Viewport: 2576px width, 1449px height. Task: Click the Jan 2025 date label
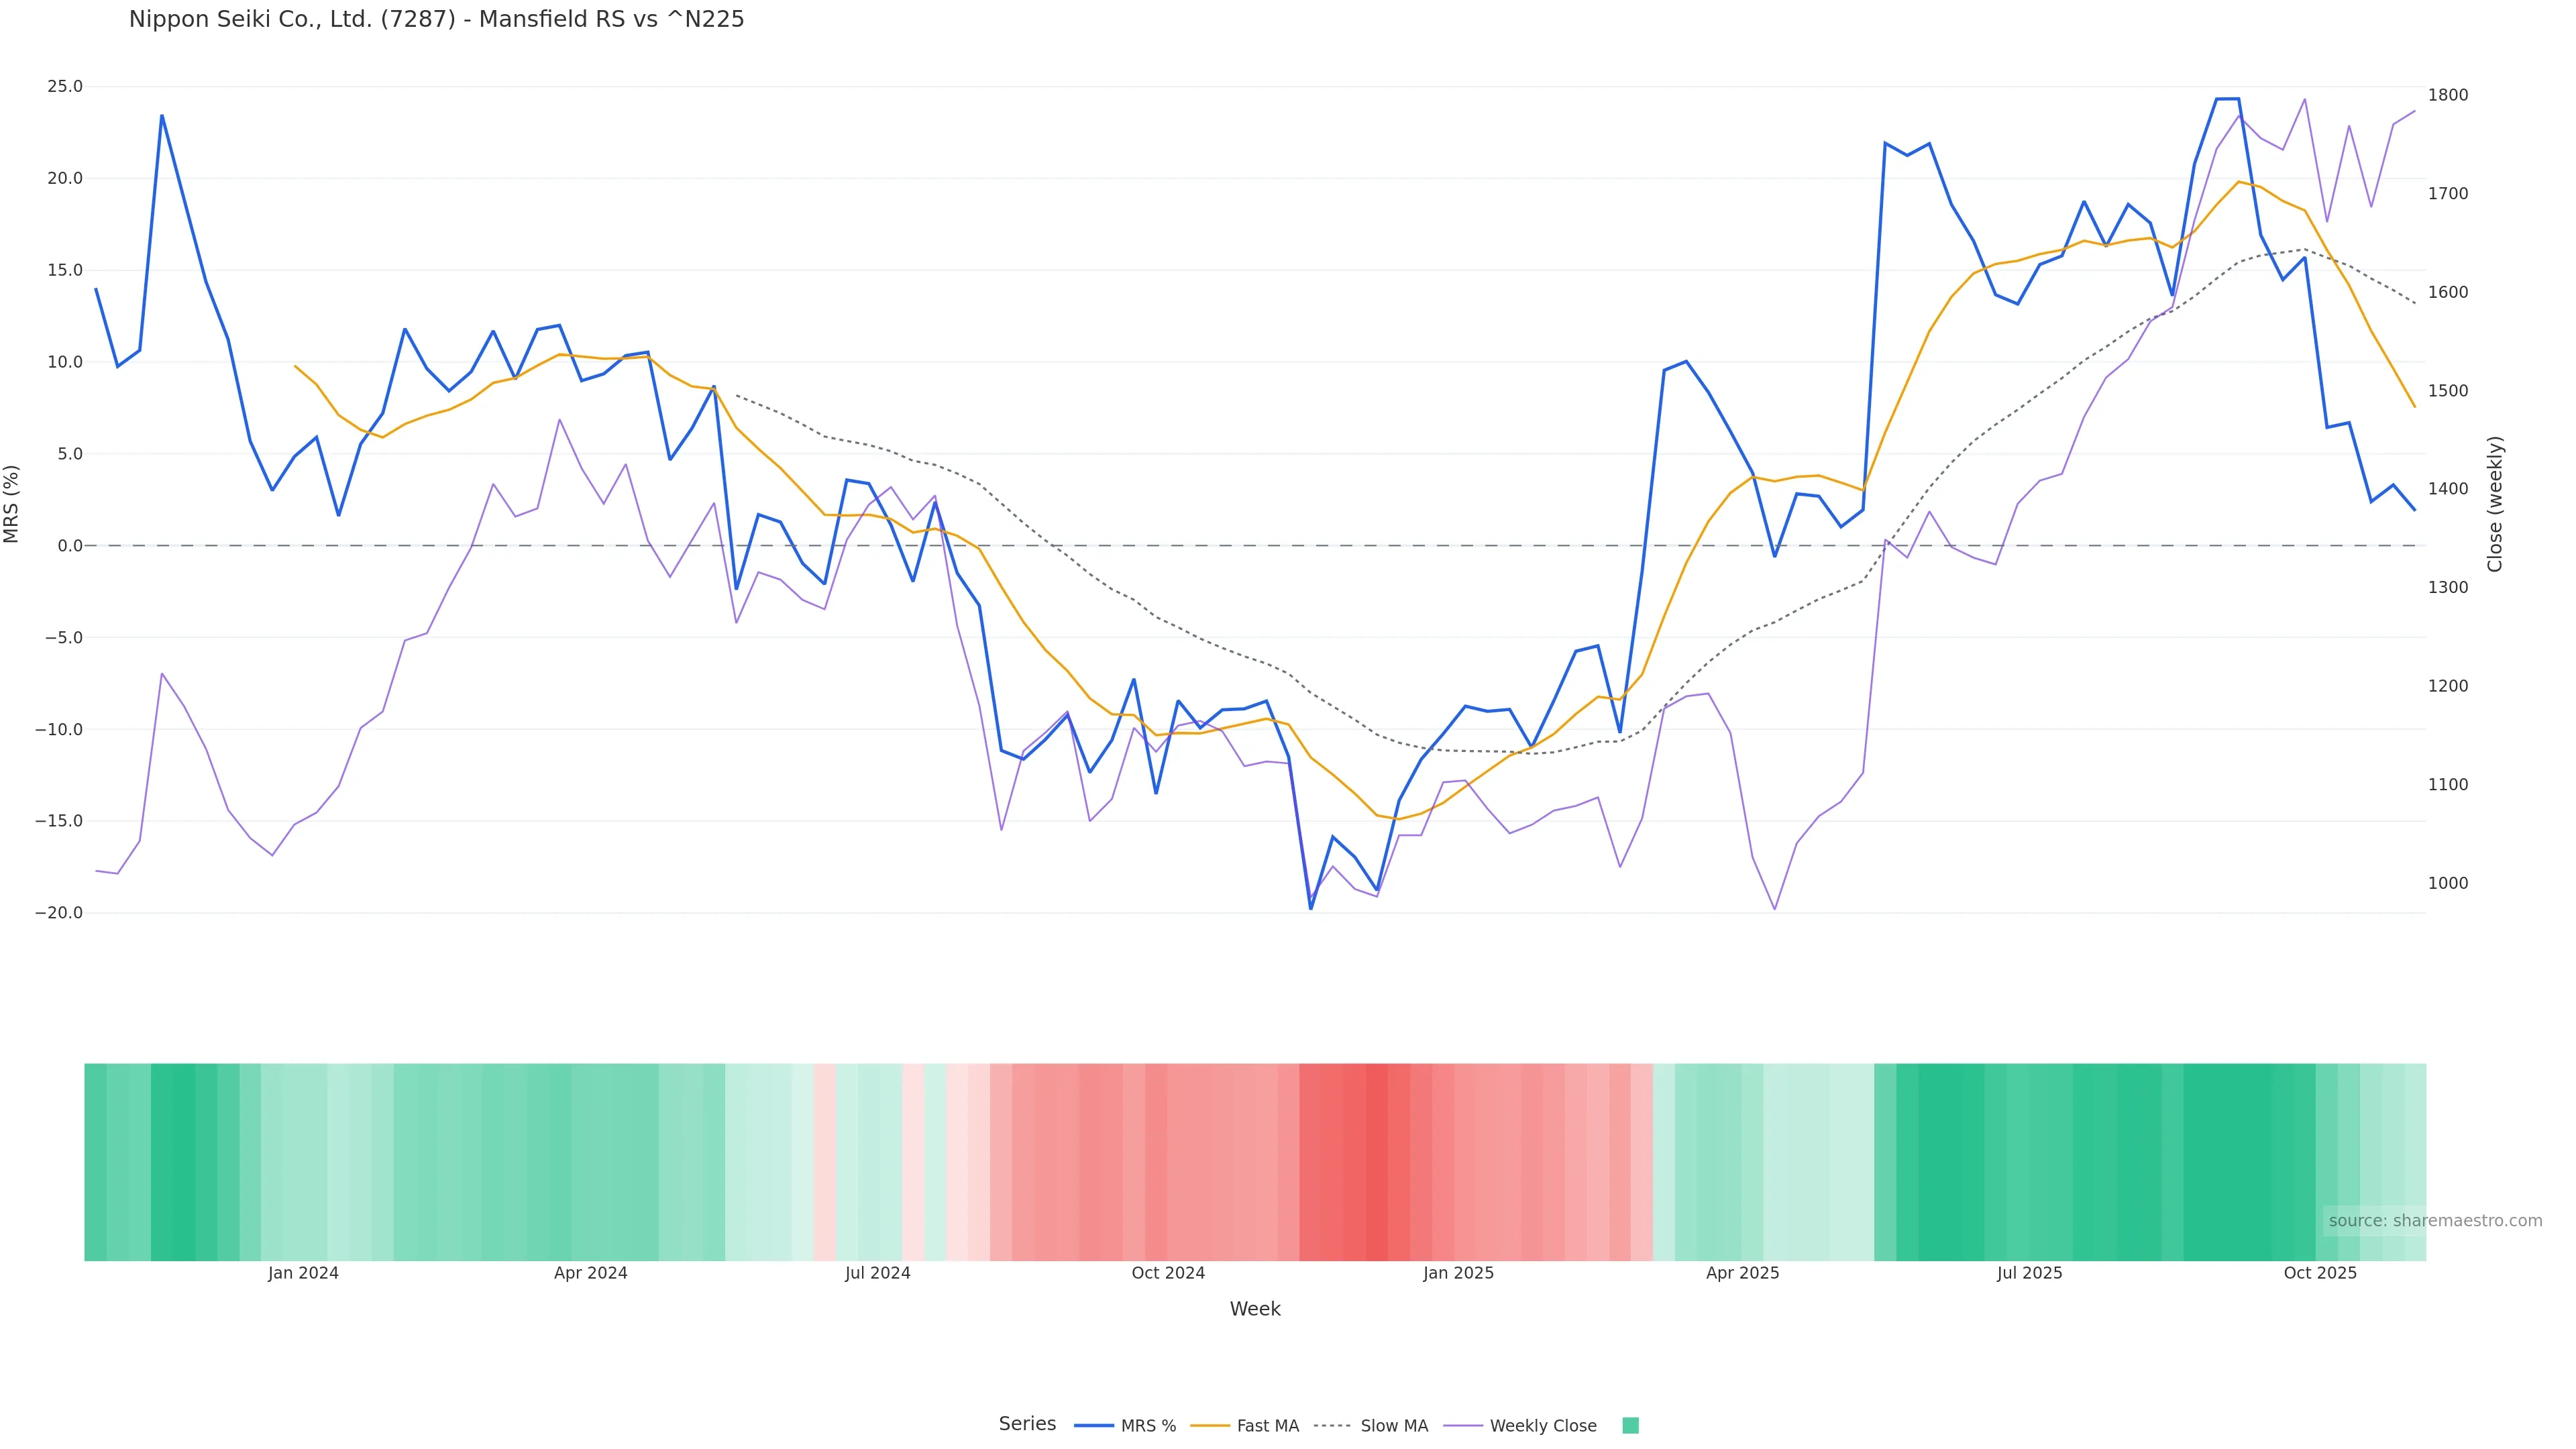1458,1273
